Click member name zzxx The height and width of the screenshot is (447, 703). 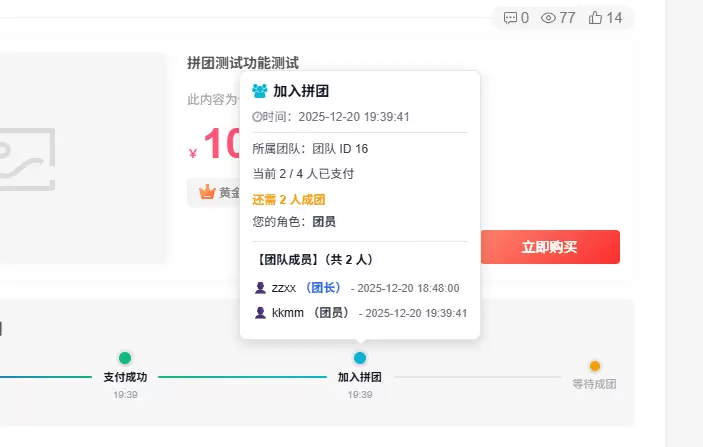[x=284, y=288]
